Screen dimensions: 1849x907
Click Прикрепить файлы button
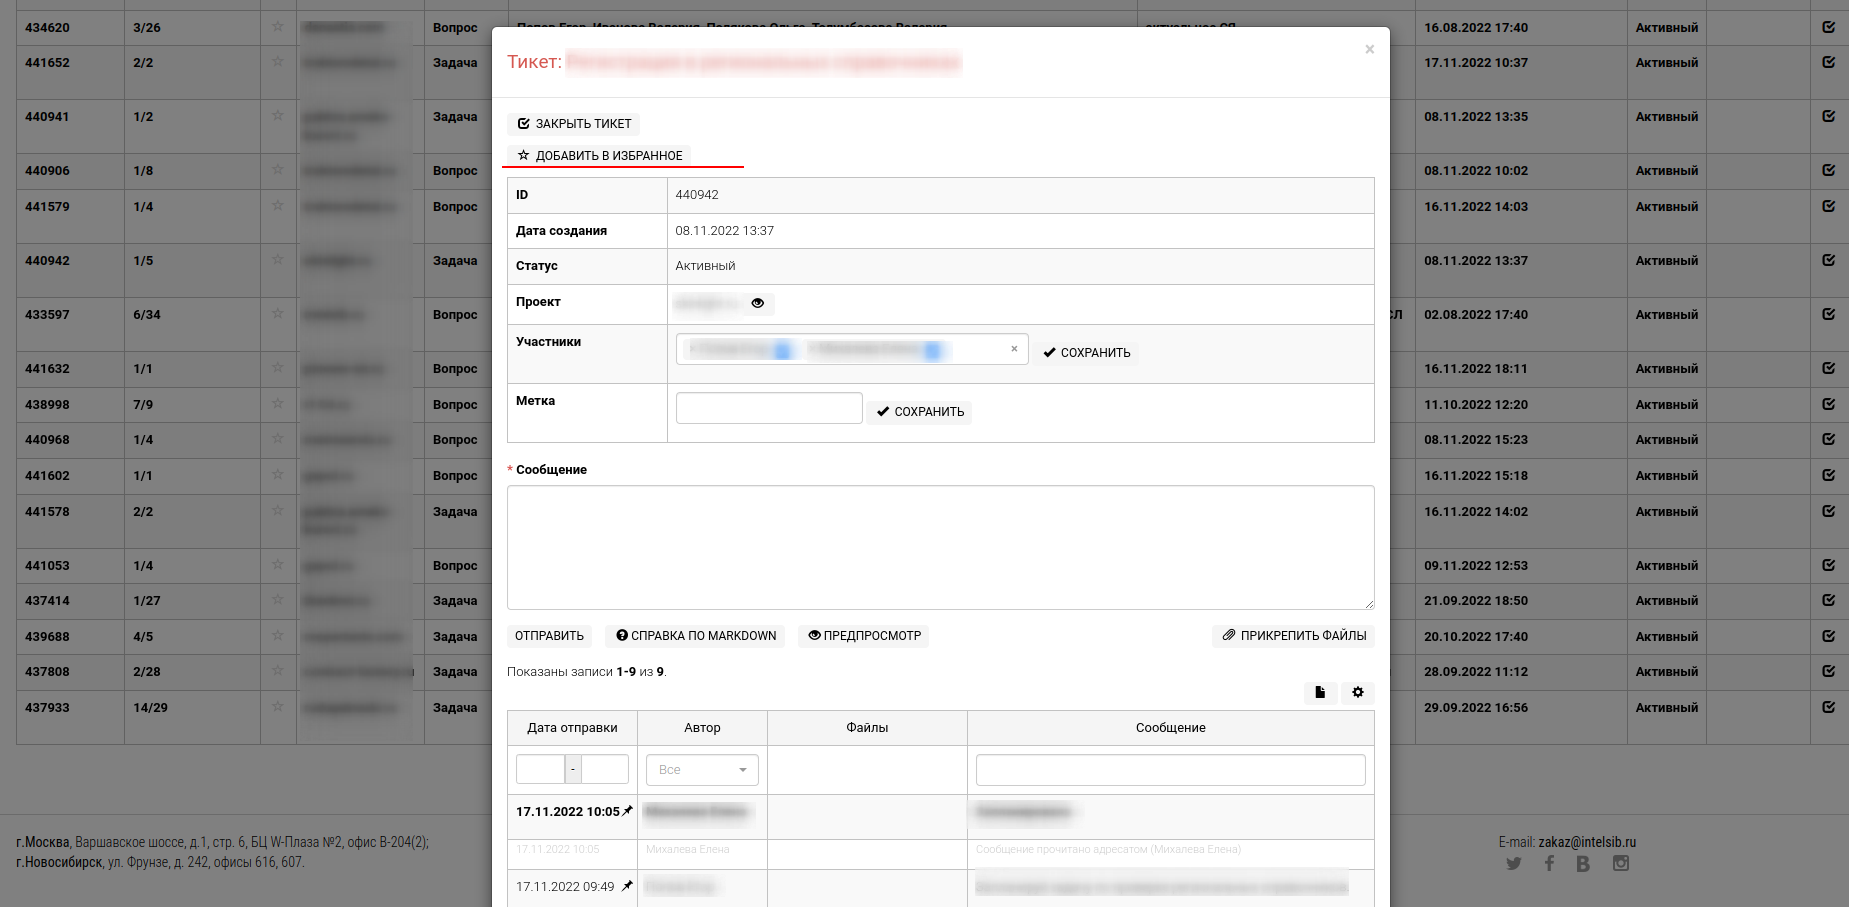coord(1293,636)
